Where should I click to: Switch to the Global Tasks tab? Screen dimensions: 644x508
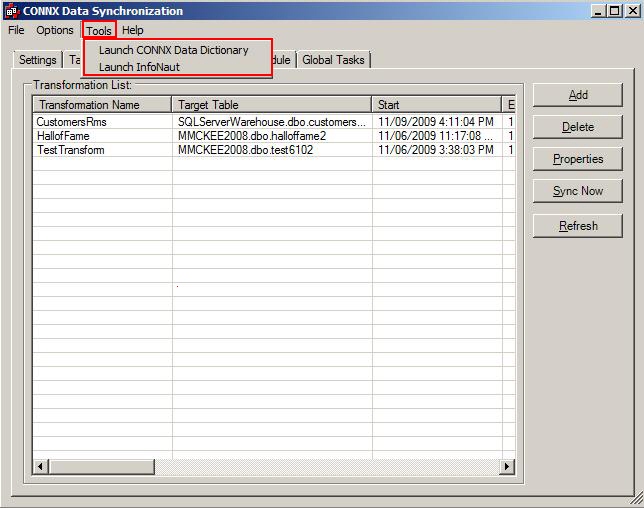[333, 60]
